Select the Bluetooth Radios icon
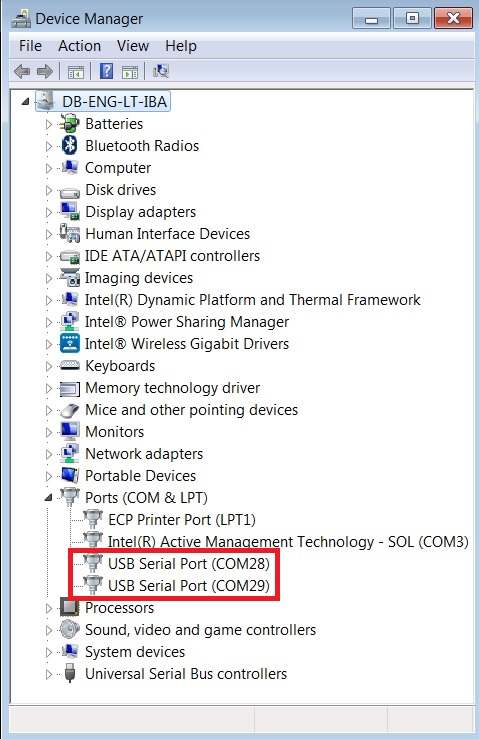 70,145
